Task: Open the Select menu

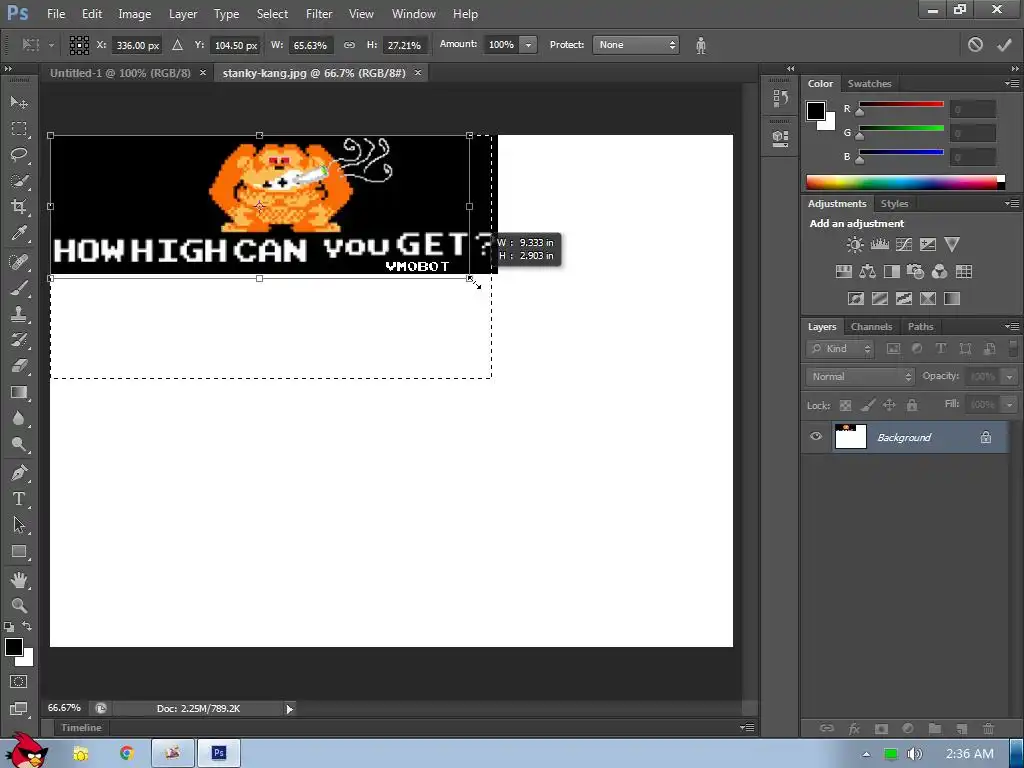Action: [272, 14]
